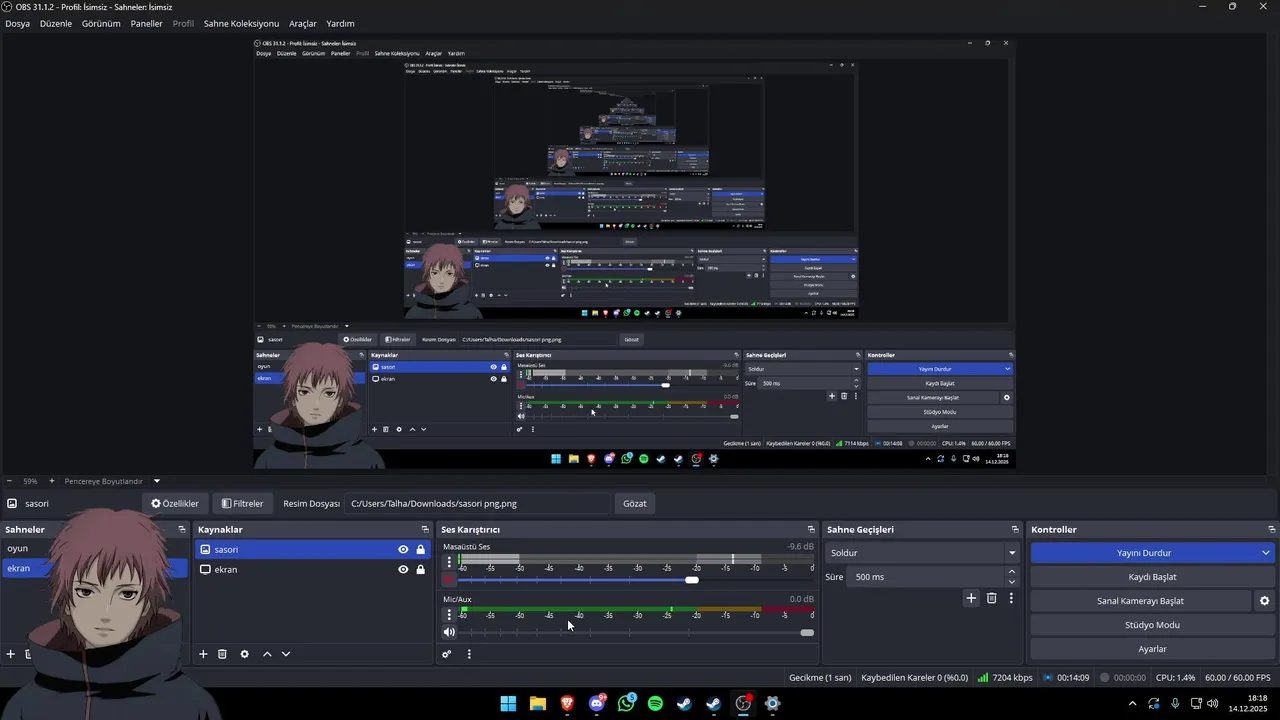The height and width of the screenshot is (720, 1280).
Task: Open the Pencereye Boyutlandır scaling dropdown
Action: (x=111, y=481)
